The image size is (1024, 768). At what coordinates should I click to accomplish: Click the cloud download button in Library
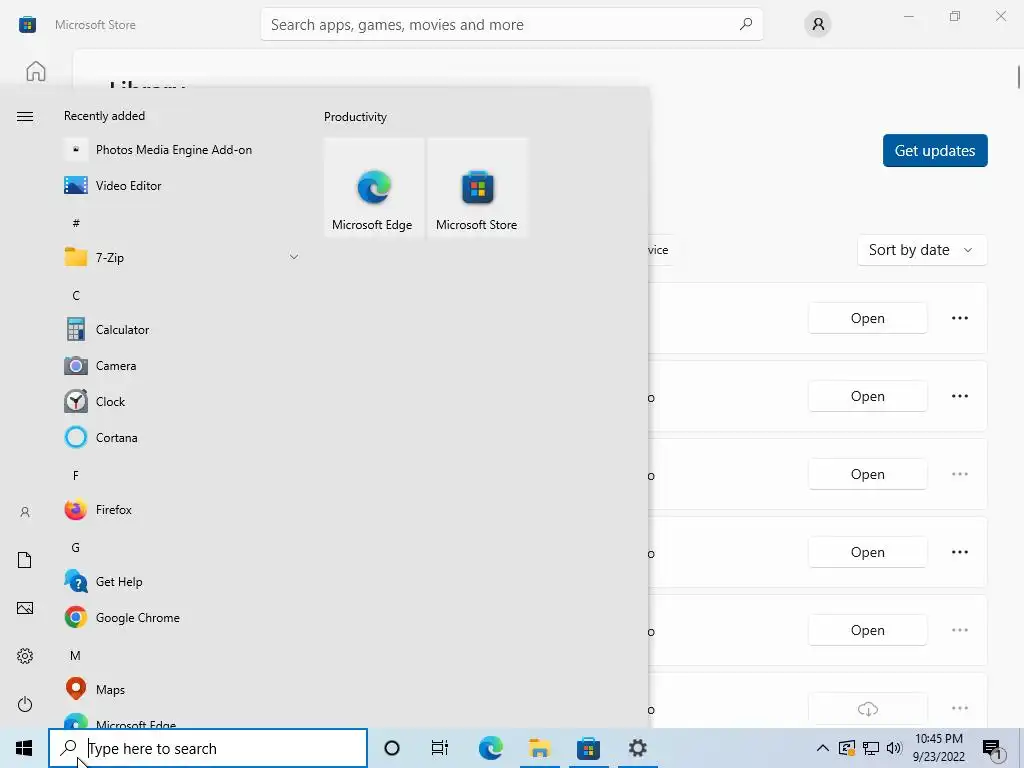click(x=867, y=709)
